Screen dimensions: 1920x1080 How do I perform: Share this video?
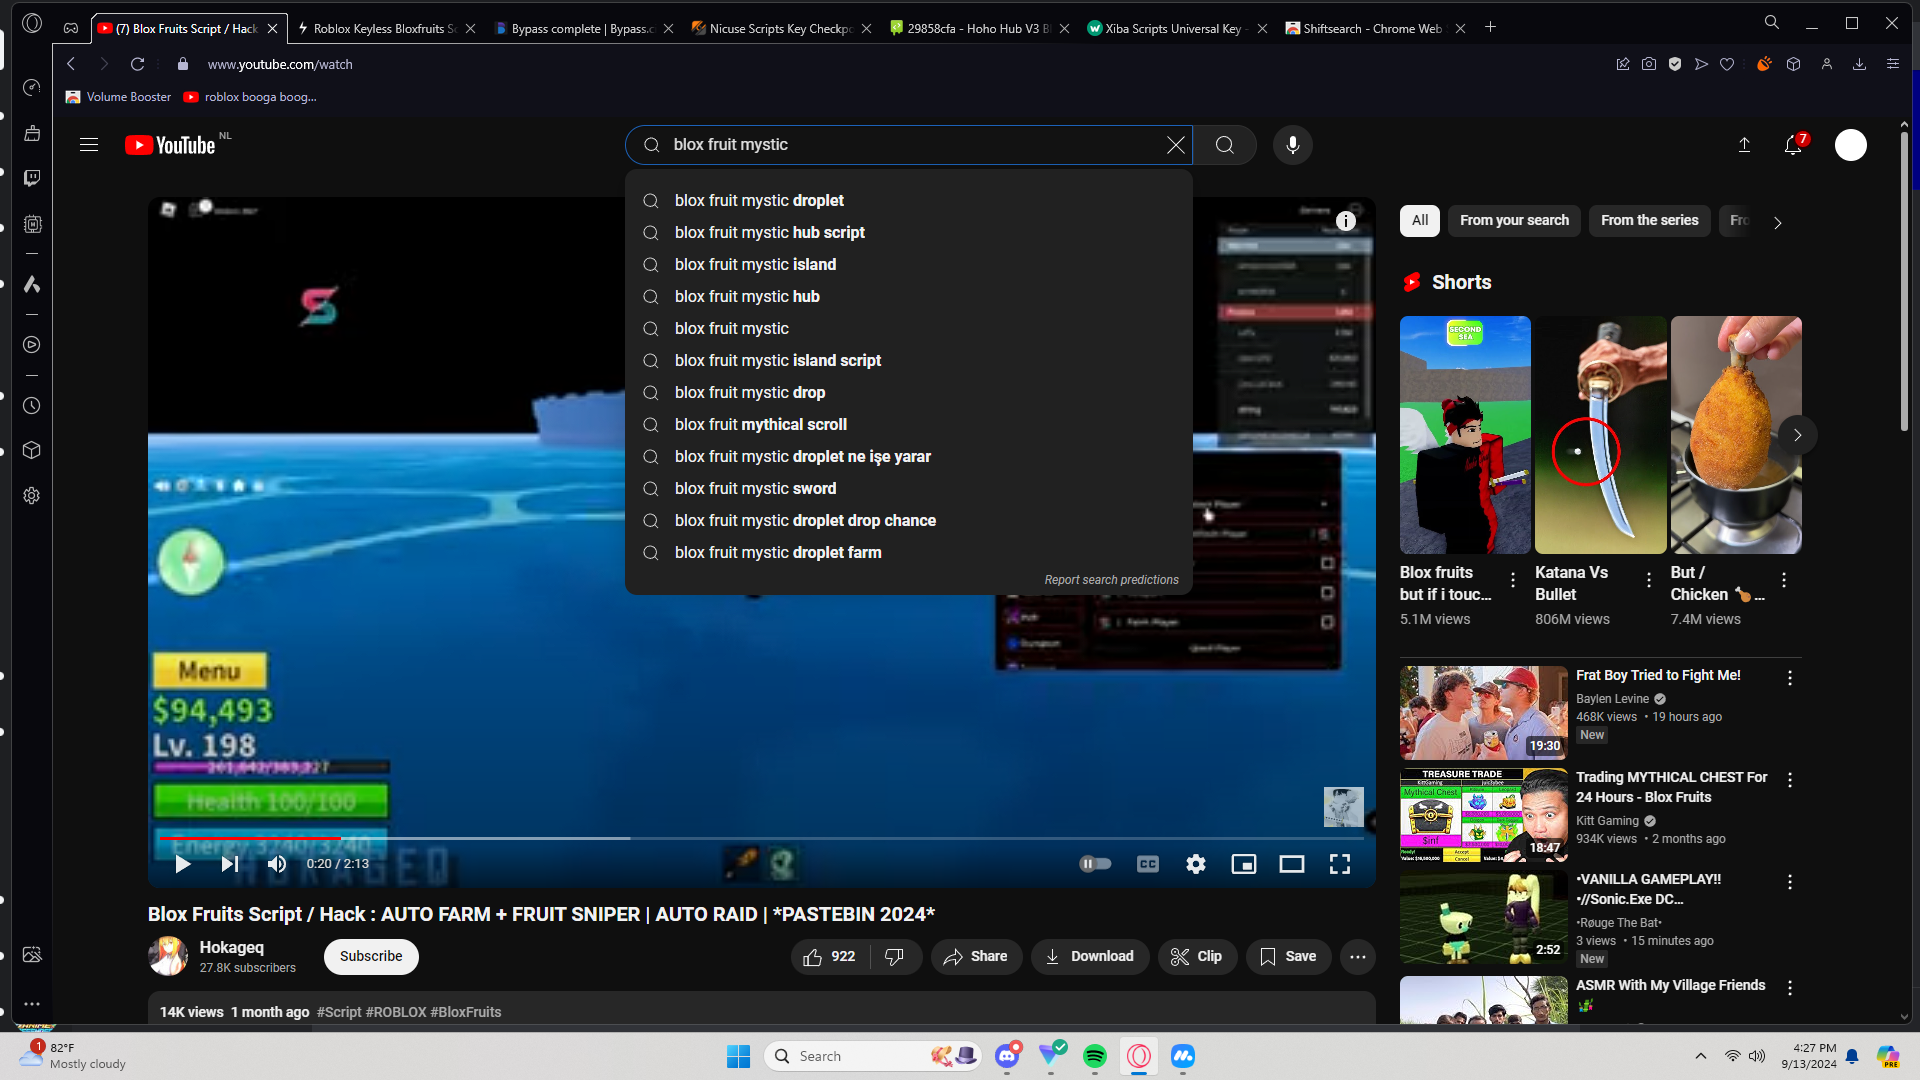pyautogui.click(x=976, y=957)
